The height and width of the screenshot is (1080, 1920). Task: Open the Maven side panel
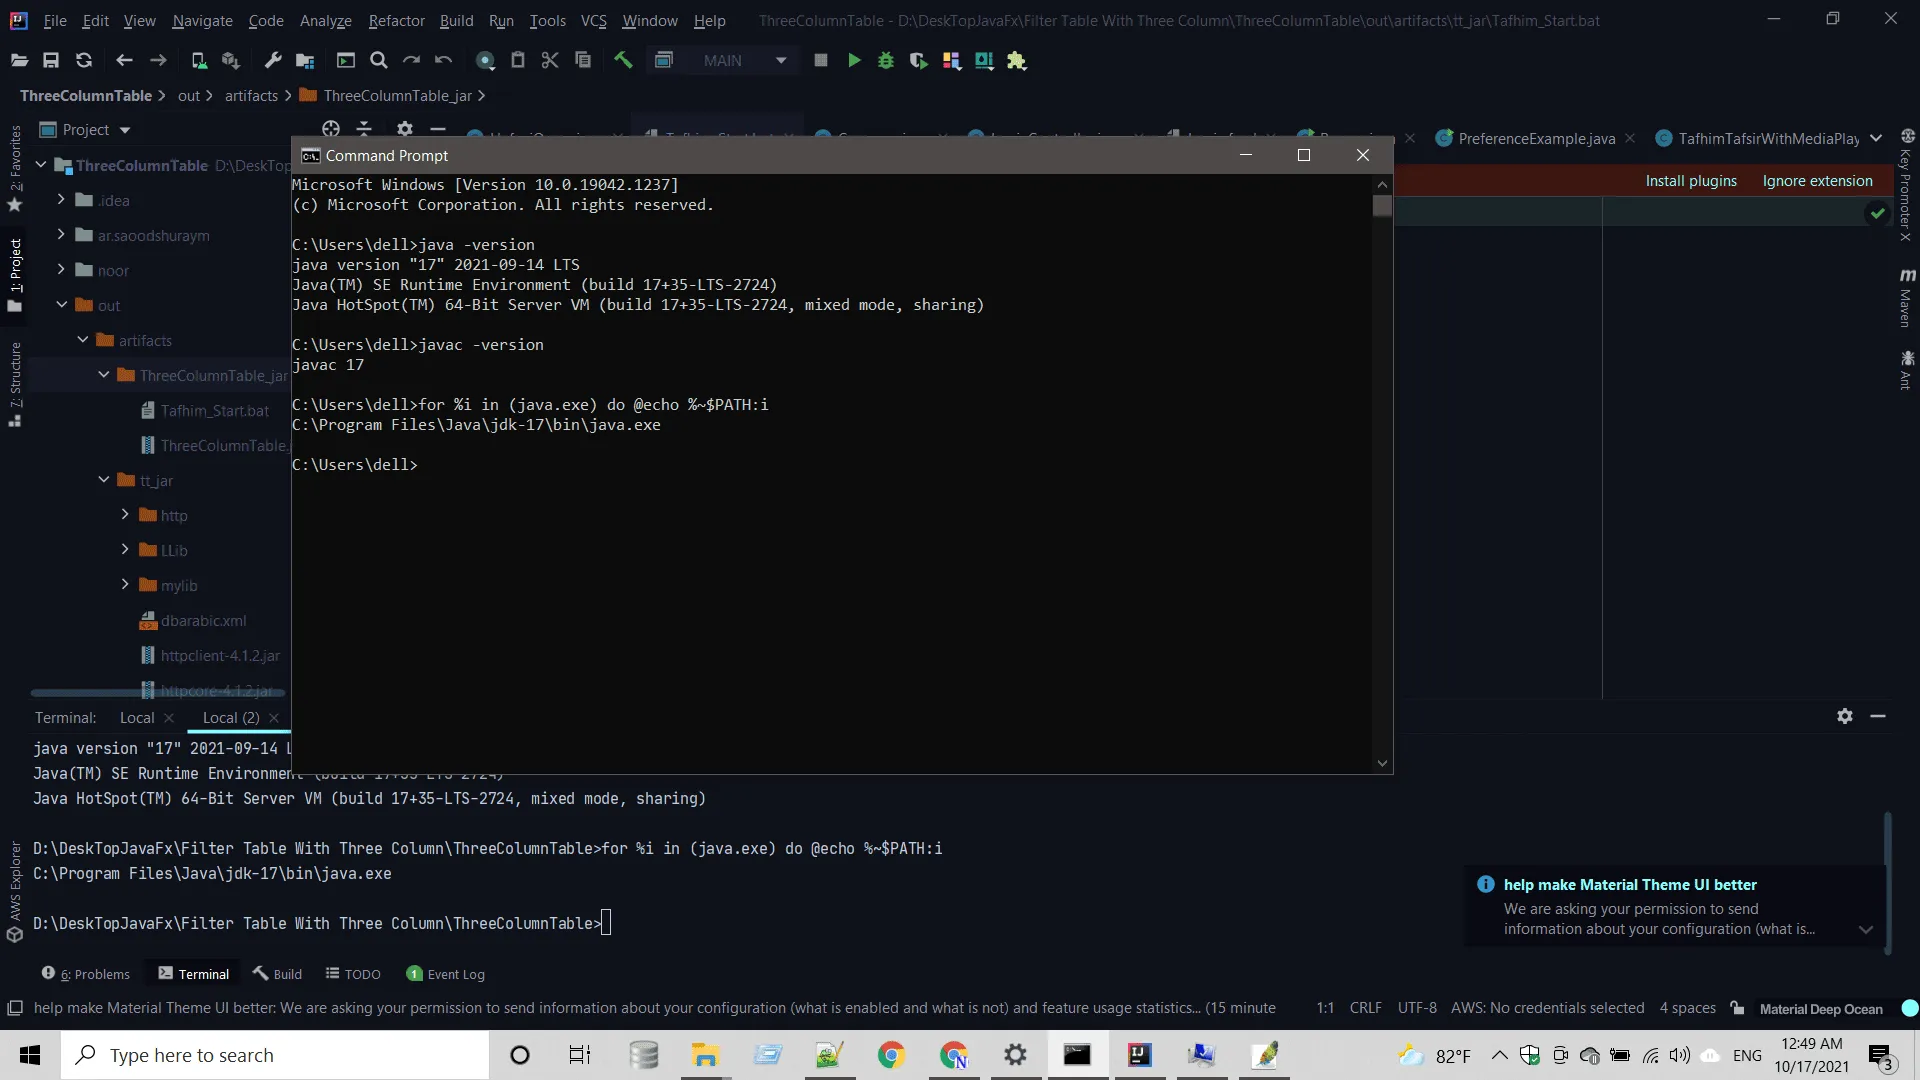pyautogui.click(x=1906, y=298)
